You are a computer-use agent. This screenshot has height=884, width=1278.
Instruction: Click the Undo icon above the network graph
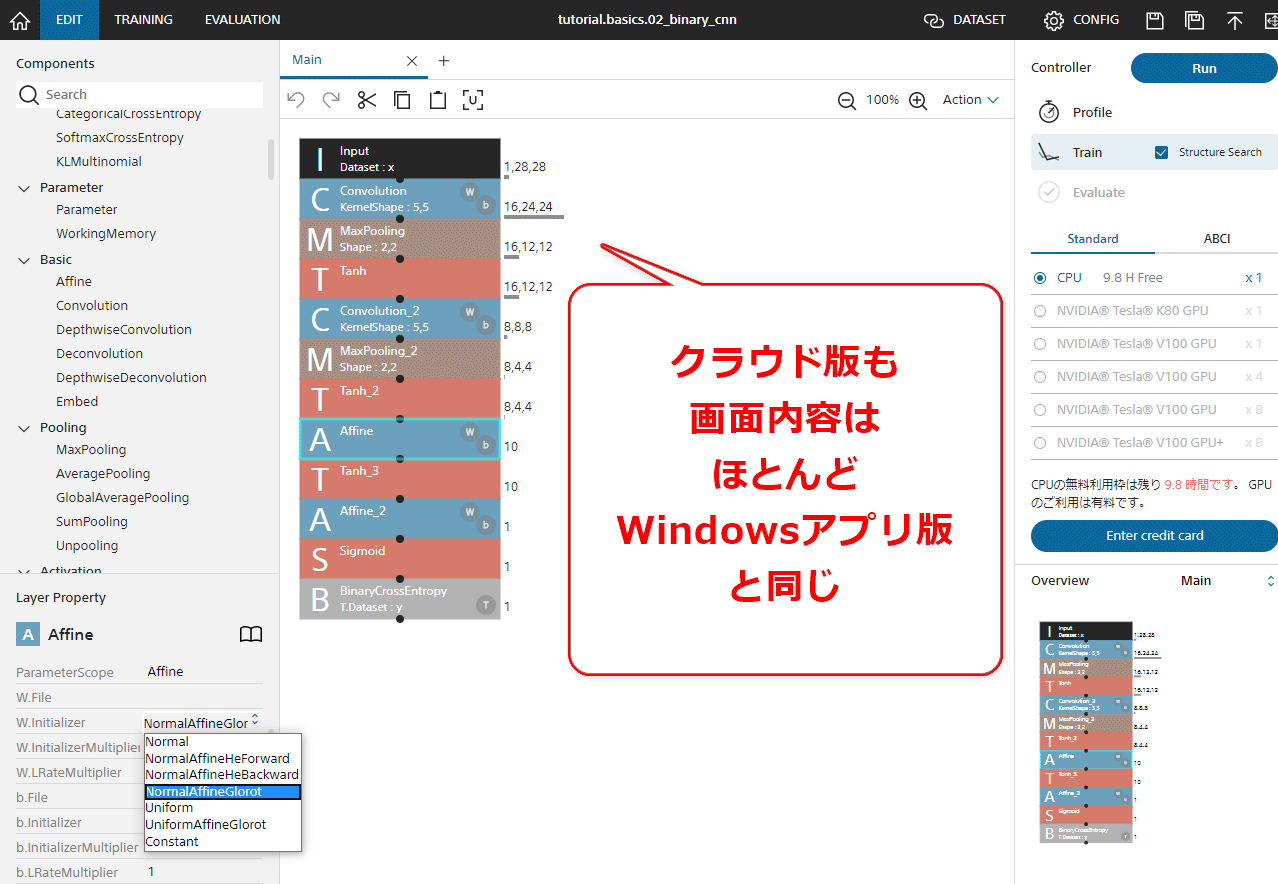[295, 99]
